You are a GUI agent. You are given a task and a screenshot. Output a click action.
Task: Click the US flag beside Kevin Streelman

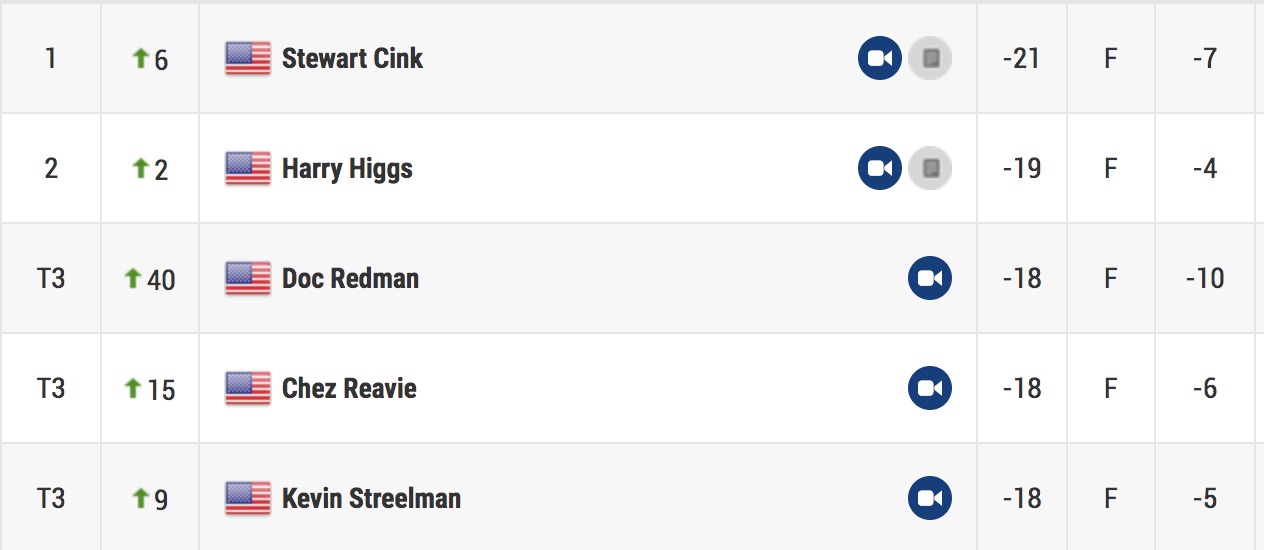(x=248, y=499)
